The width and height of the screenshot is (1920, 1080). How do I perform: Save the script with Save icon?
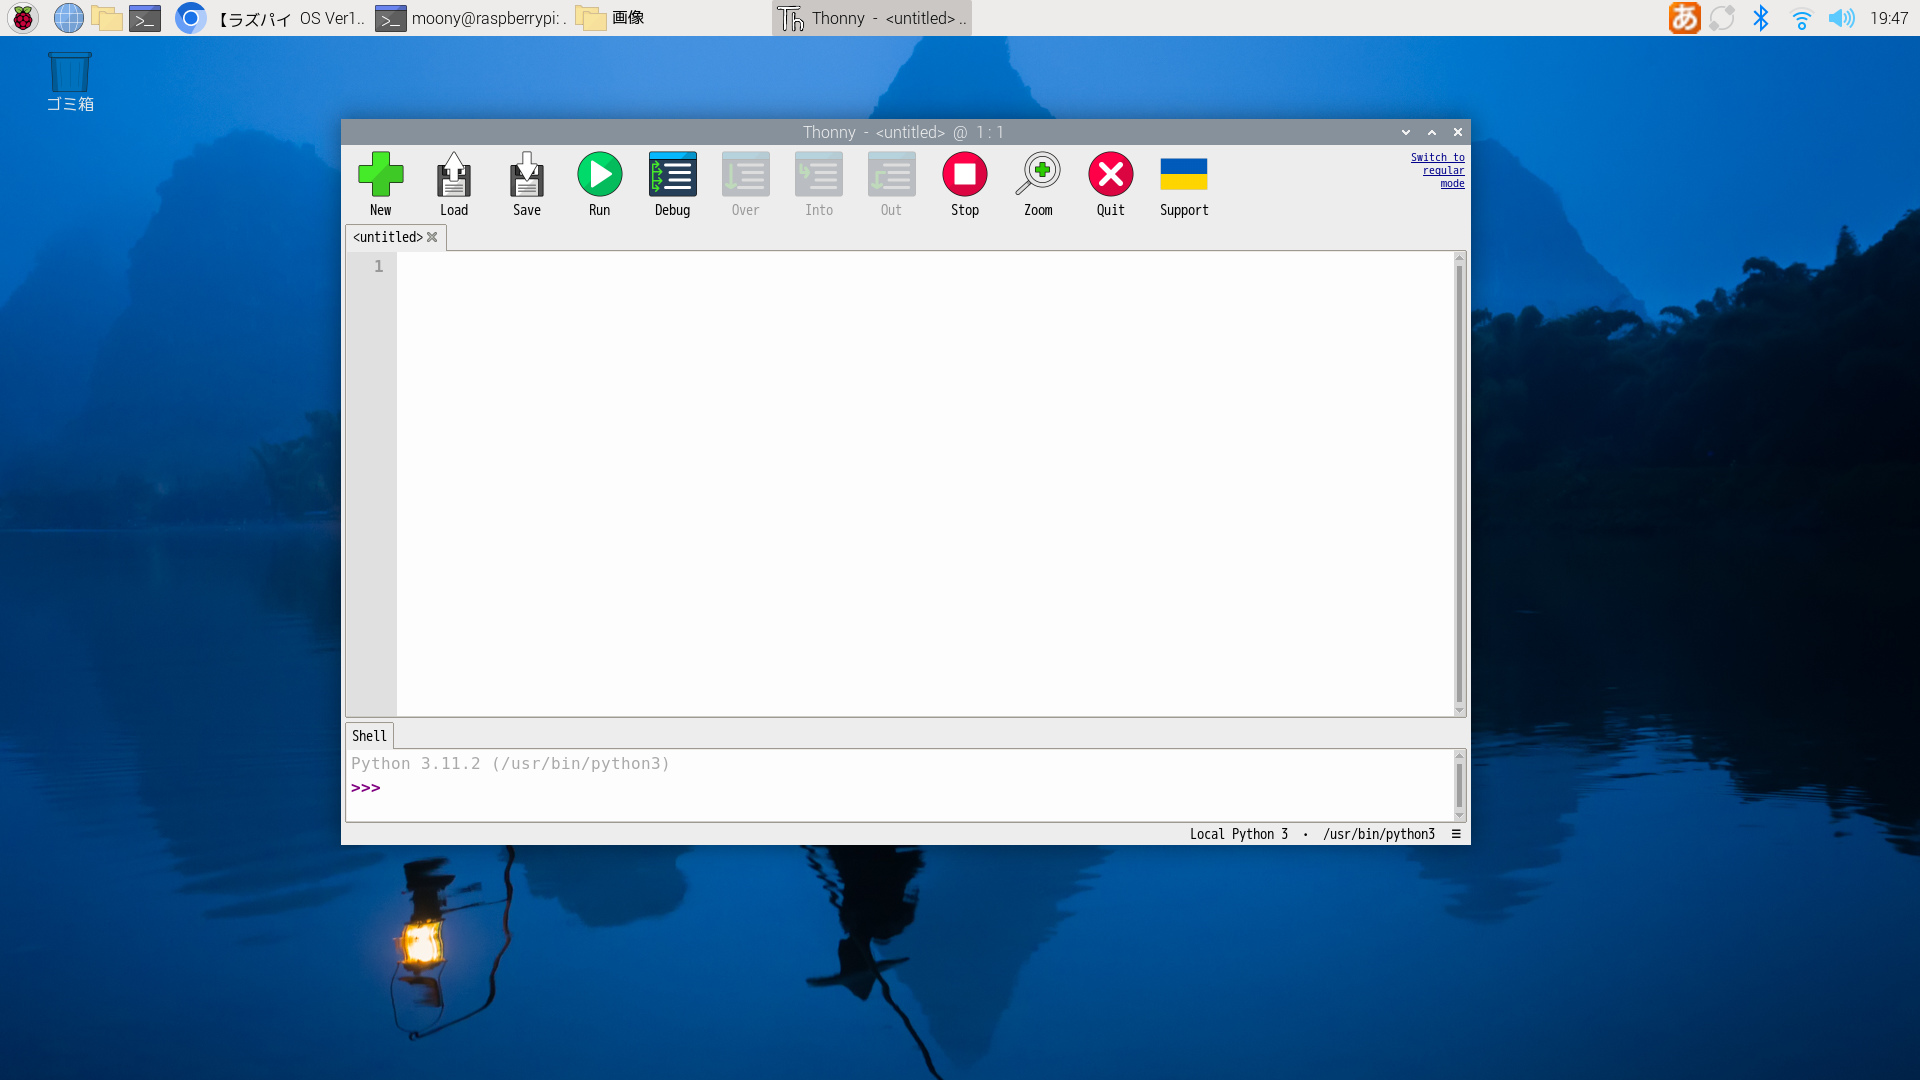pyautogui.click(x=526, y=175)
